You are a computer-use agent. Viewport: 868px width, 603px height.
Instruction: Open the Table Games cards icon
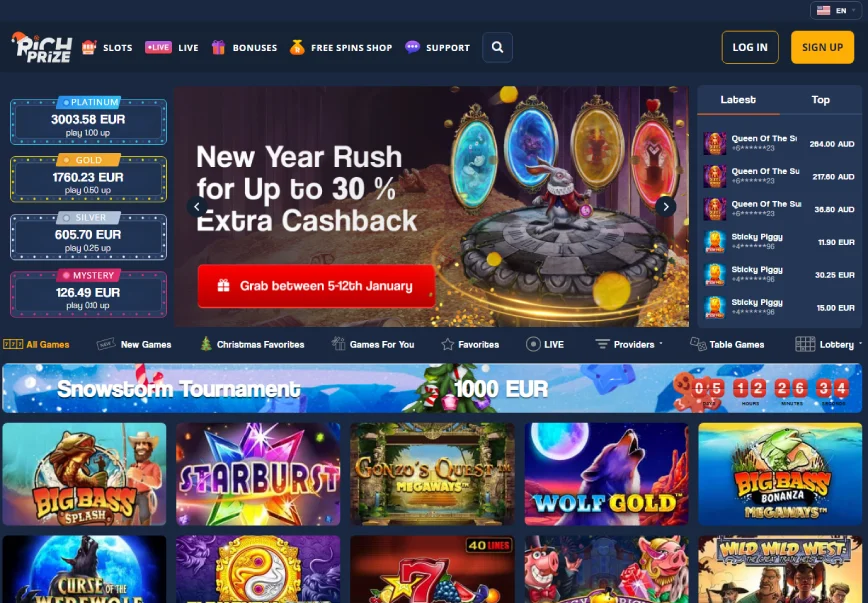point(698,344)
